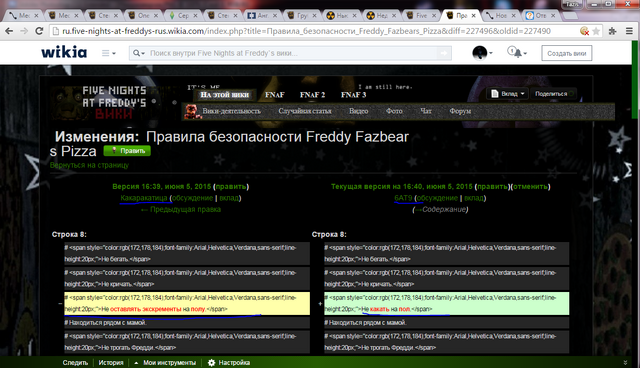The width and height of the screenshot is (640, 368).
Task: Submit the search with the arrow button
Action: [x=444, y=53]
